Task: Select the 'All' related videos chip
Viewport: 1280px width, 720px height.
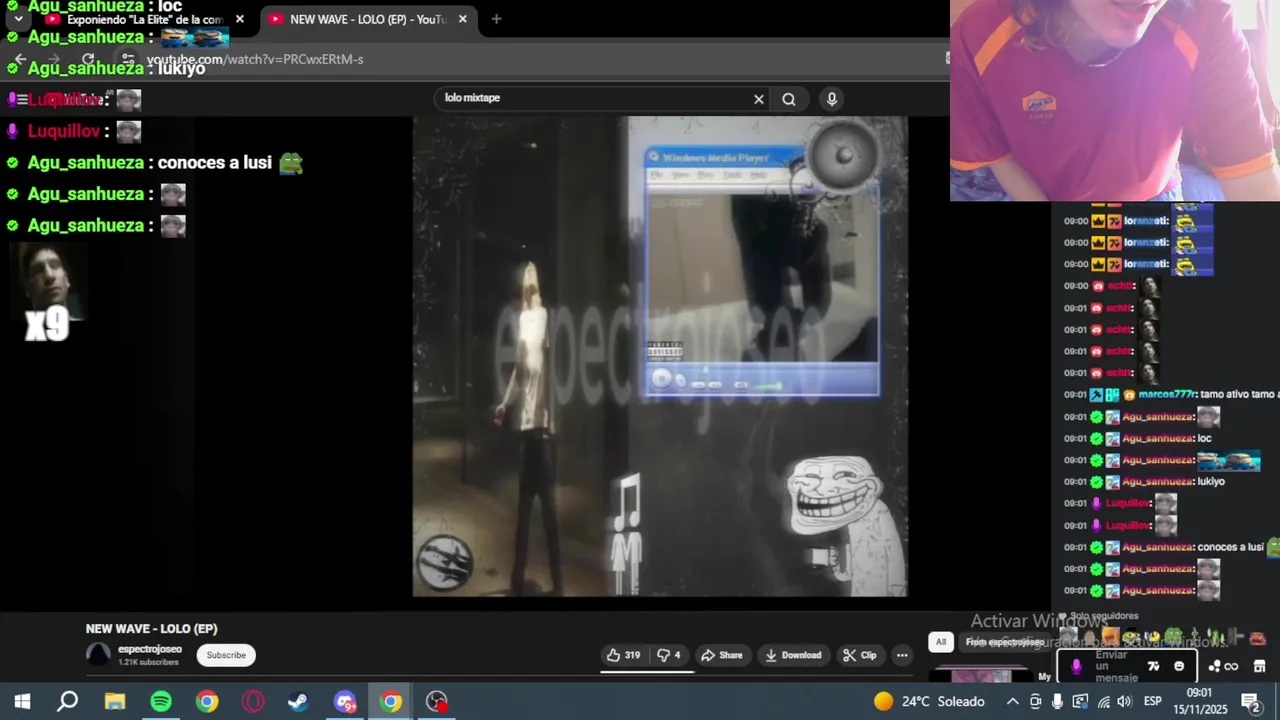Action: click(x=940, y=642)
